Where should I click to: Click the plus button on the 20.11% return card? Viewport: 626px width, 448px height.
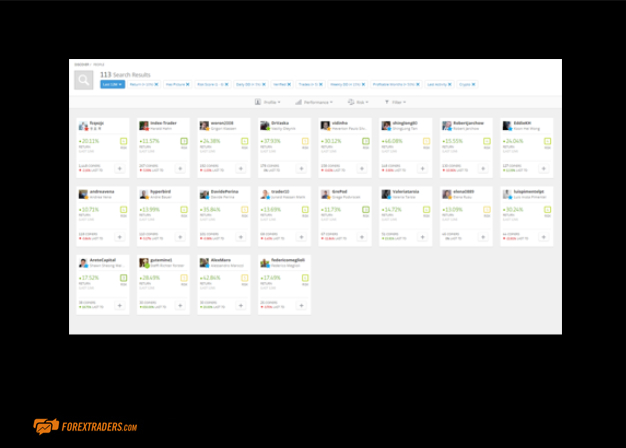[119, 168]
